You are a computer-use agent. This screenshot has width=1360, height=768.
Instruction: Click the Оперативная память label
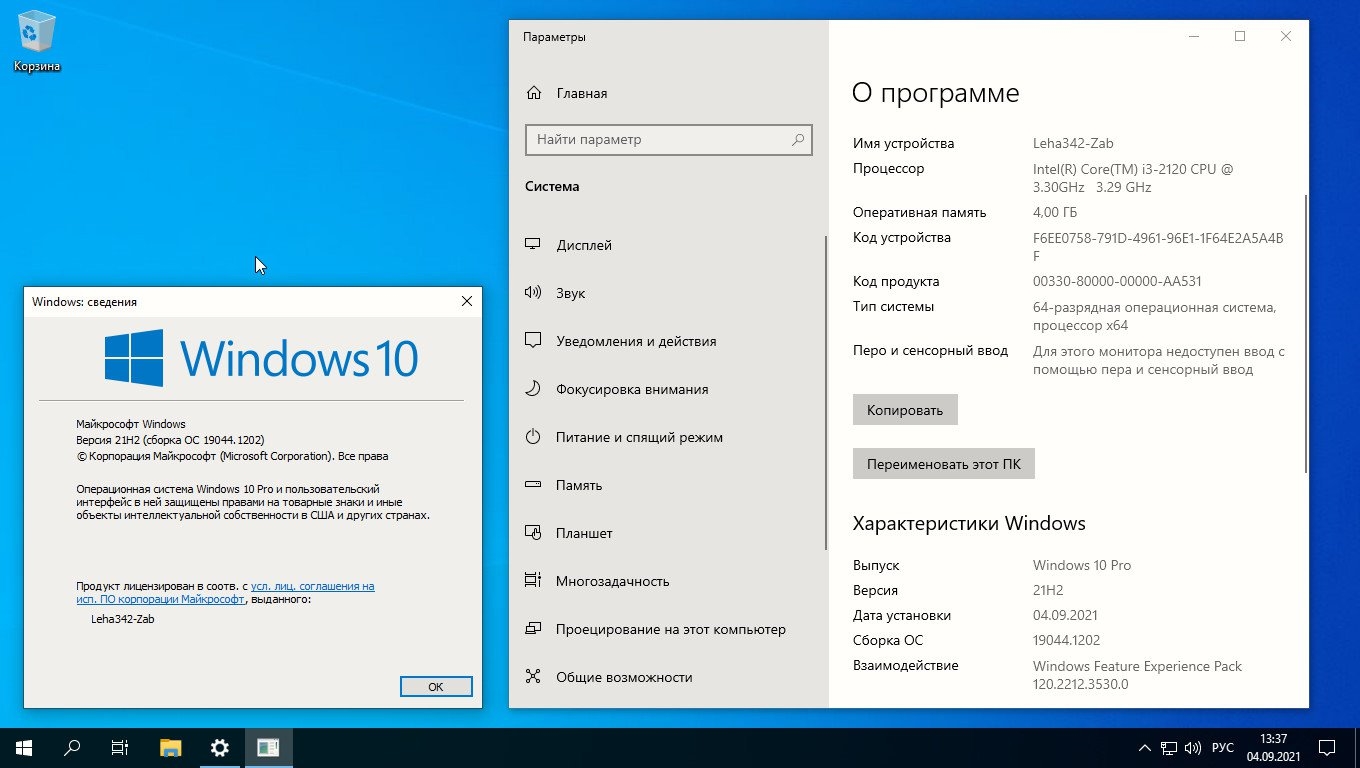[x=920, y=212]
